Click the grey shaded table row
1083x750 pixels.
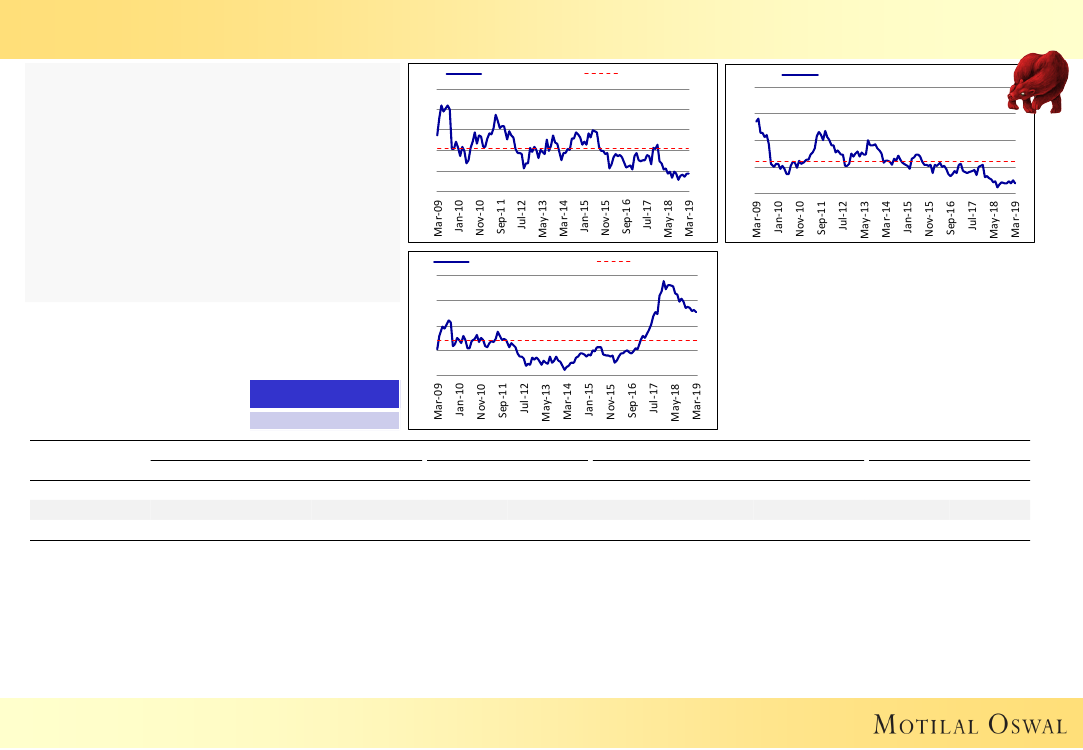530,510
